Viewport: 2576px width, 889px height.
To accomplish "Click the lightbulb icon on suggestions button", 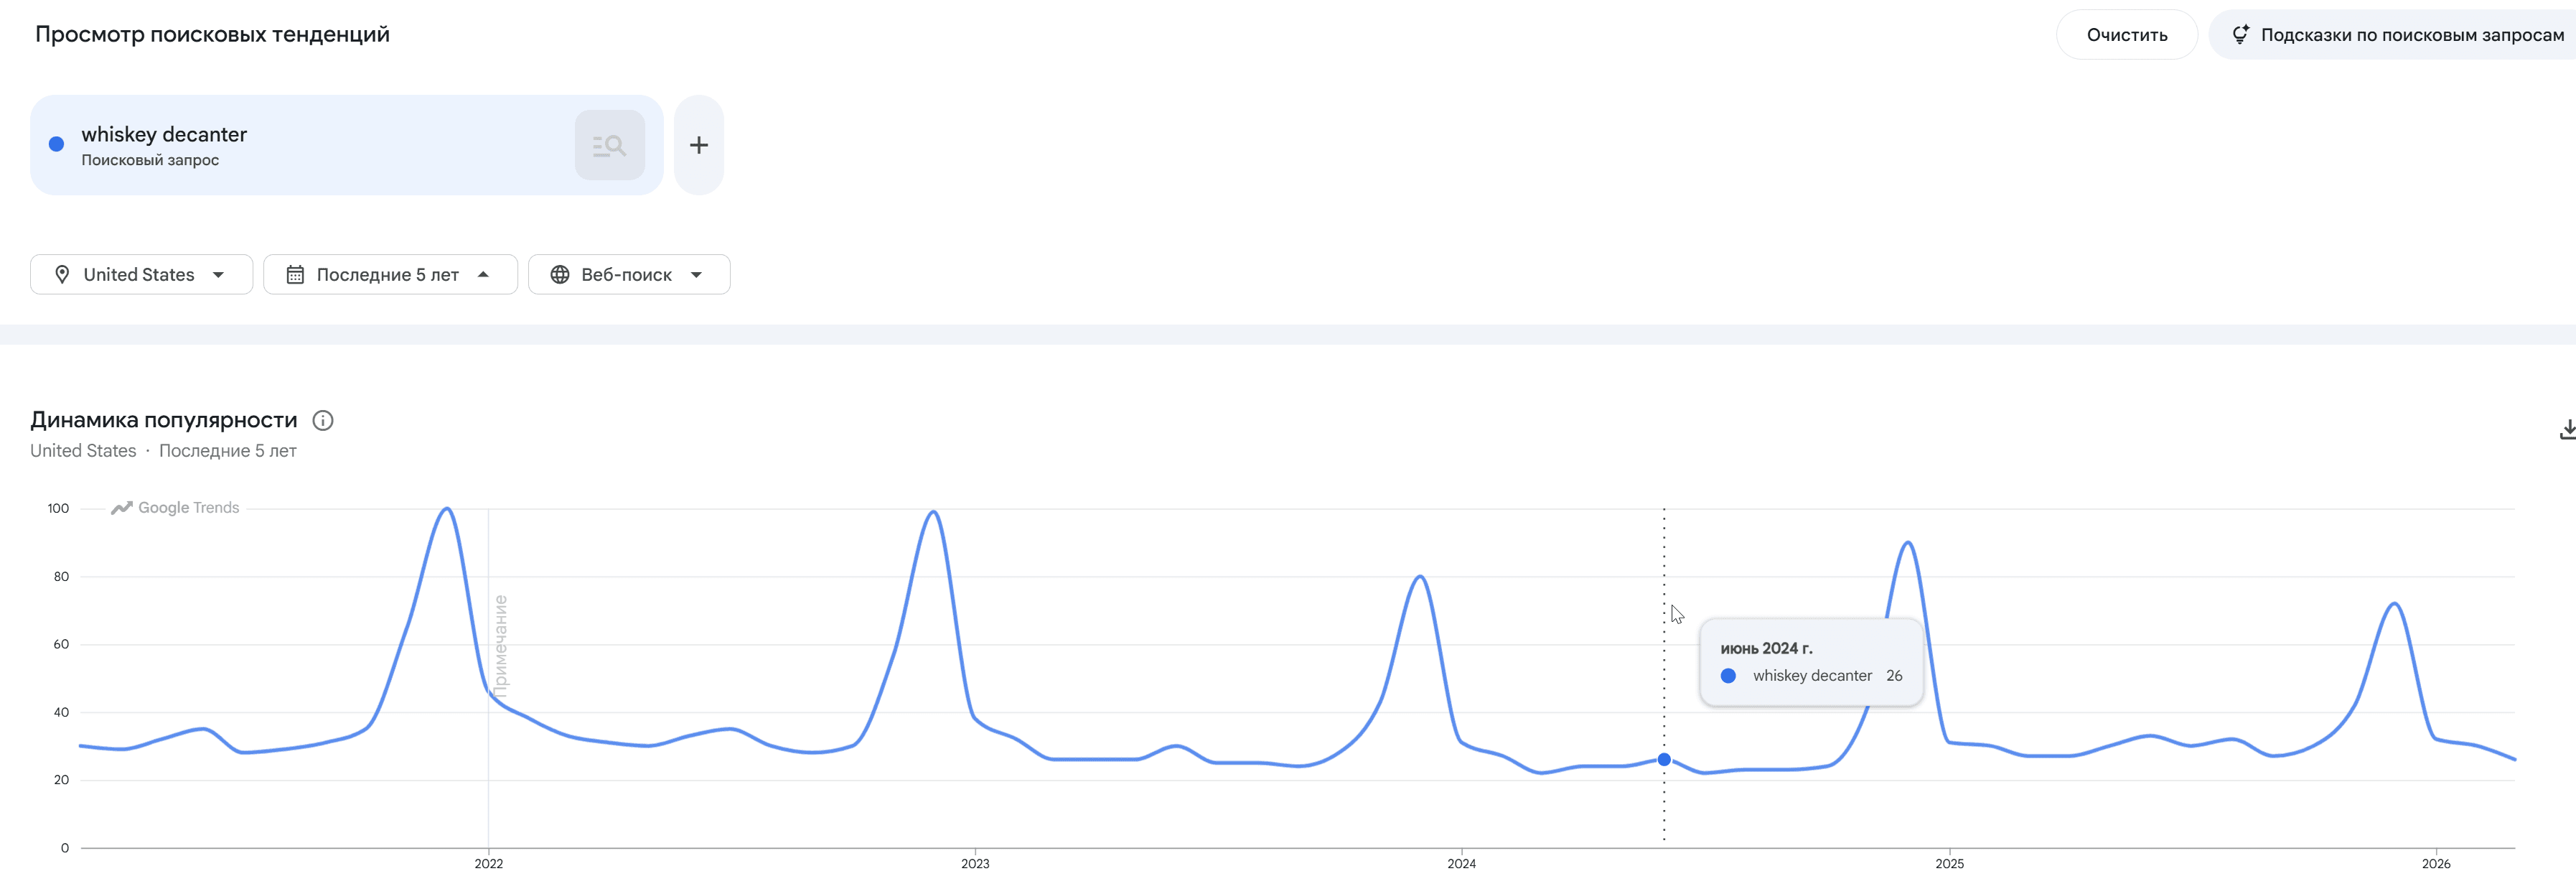I will [x=2243, y=33].
